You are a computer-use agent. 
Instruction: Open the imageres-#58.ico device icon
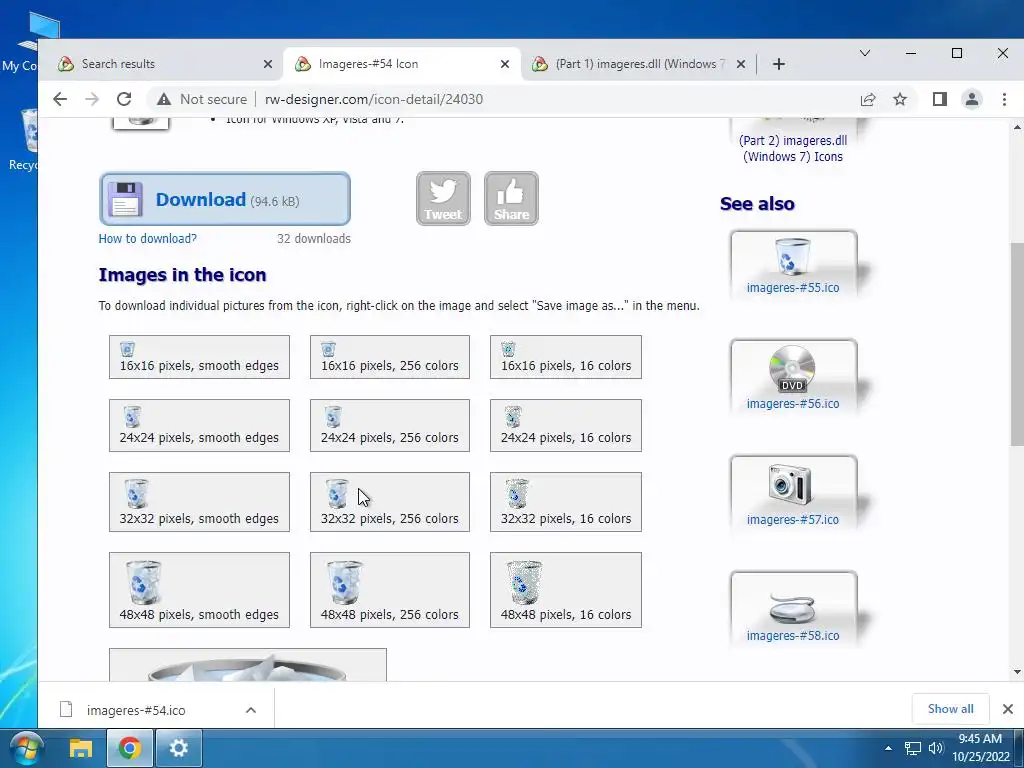[x=793, y=609]
